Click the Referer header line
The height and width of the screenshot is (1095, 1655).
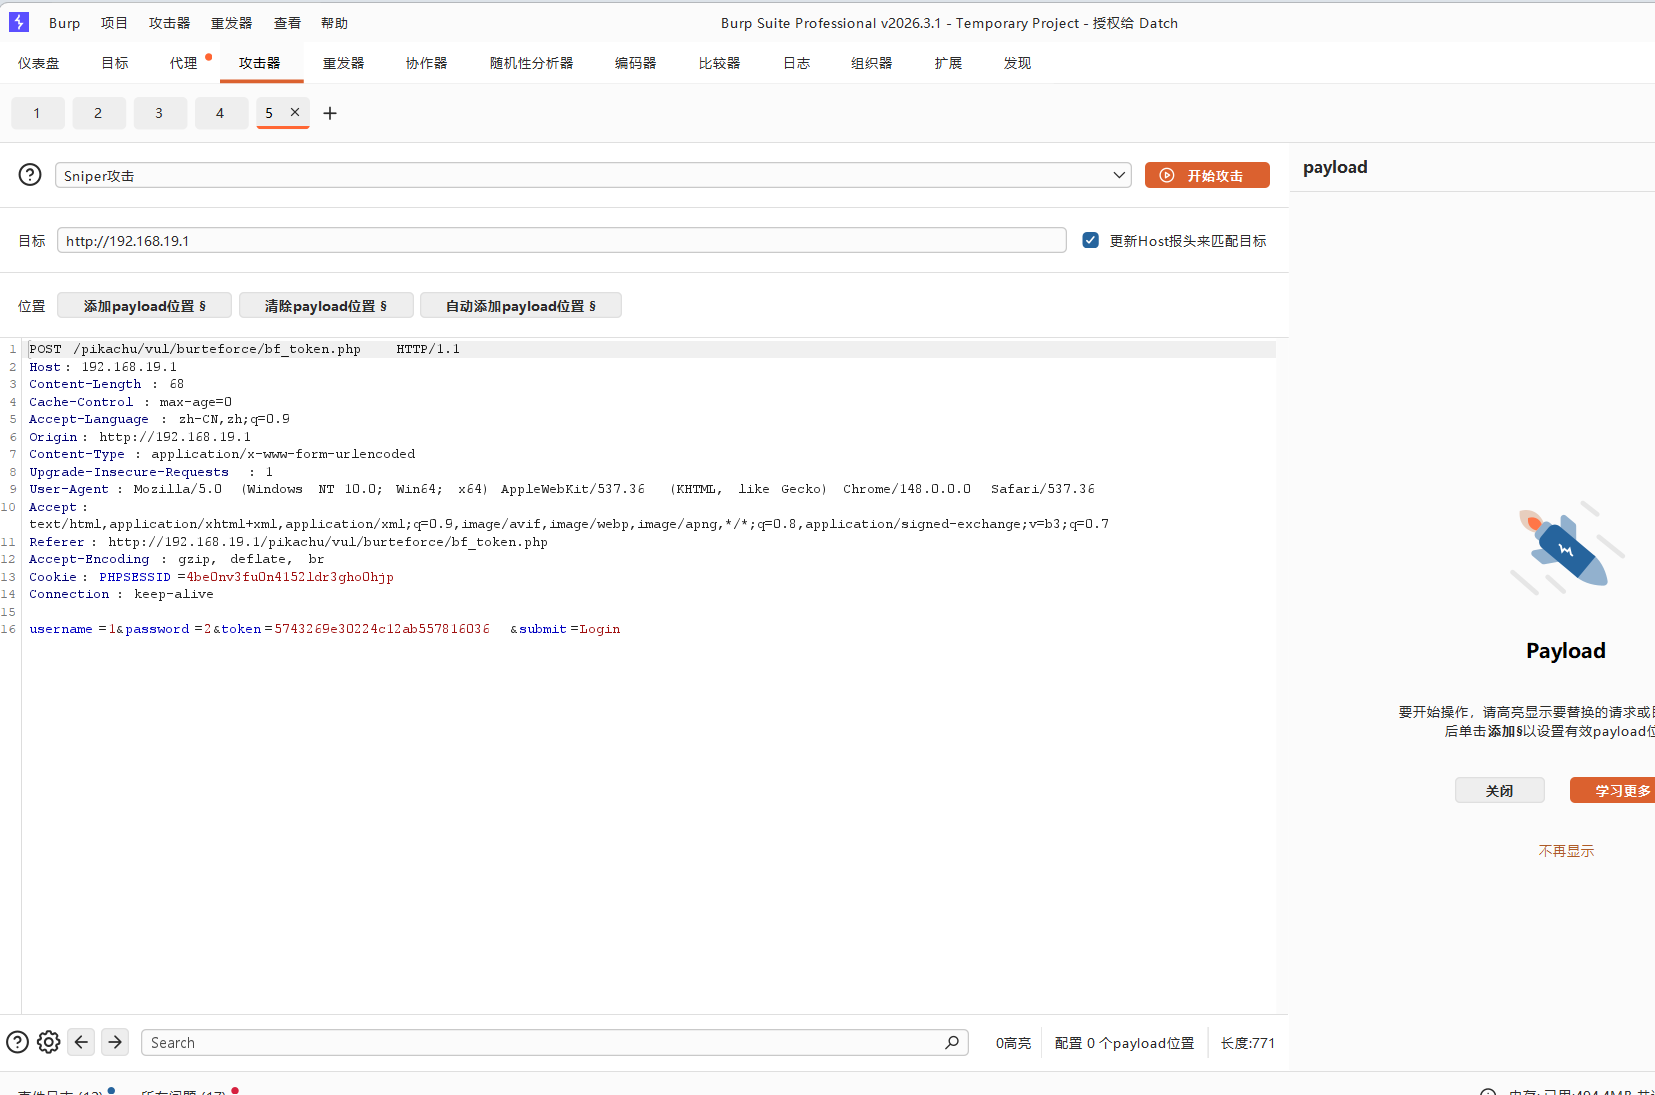coord(288,542)
